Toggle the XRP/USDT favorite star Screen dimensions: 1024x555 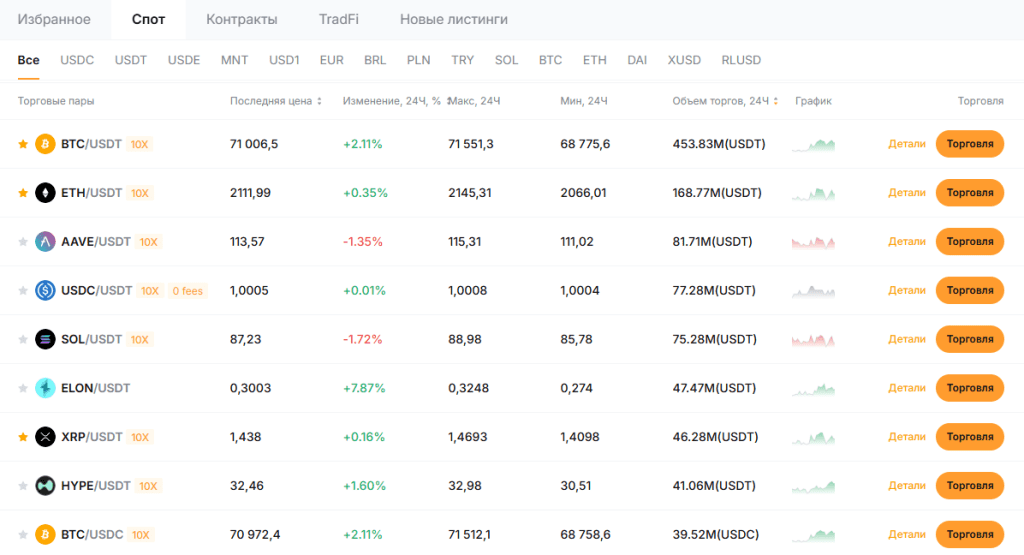(x=23, y=437)
